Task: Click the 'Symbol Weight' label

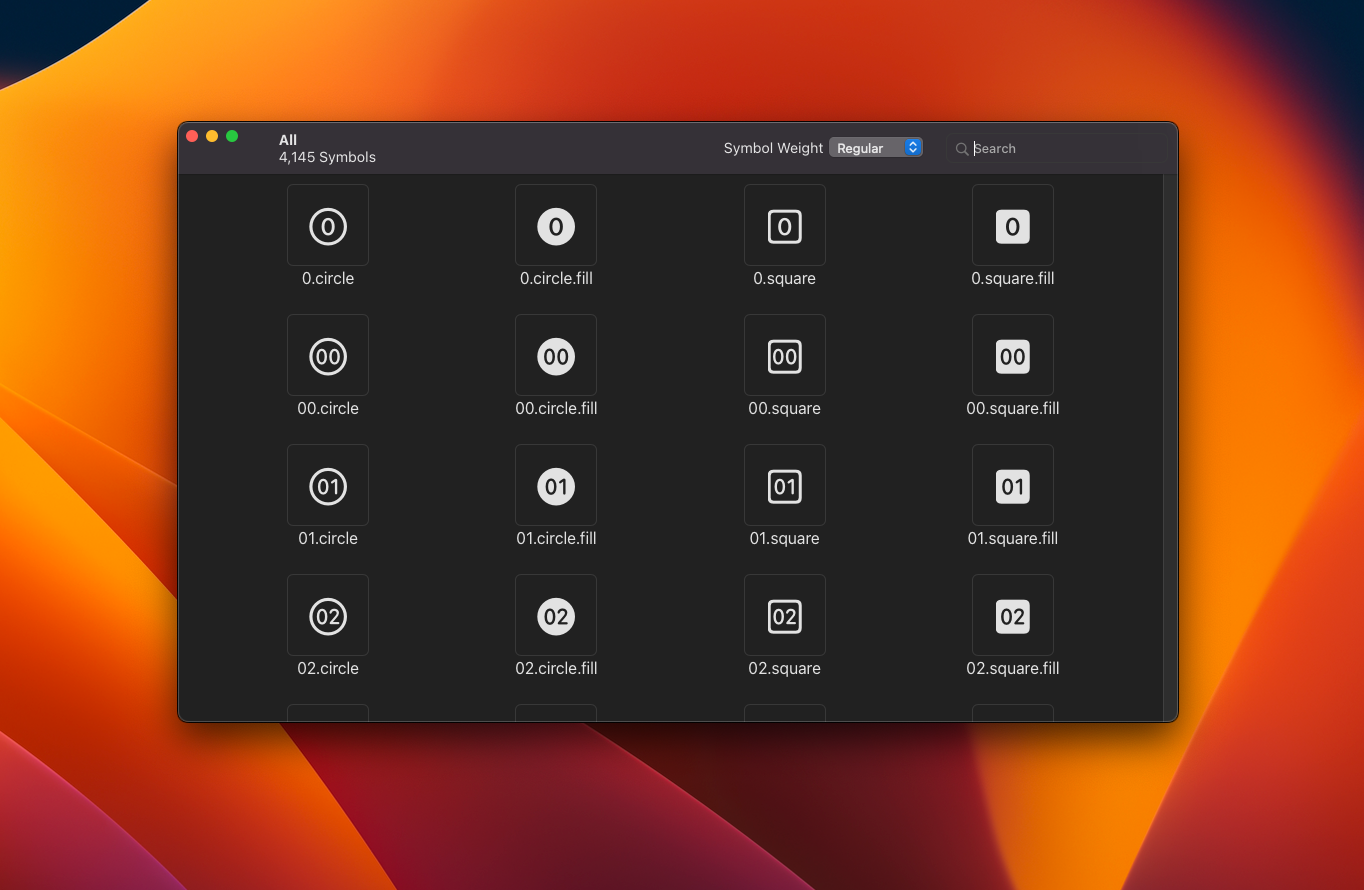Action: 774,148
